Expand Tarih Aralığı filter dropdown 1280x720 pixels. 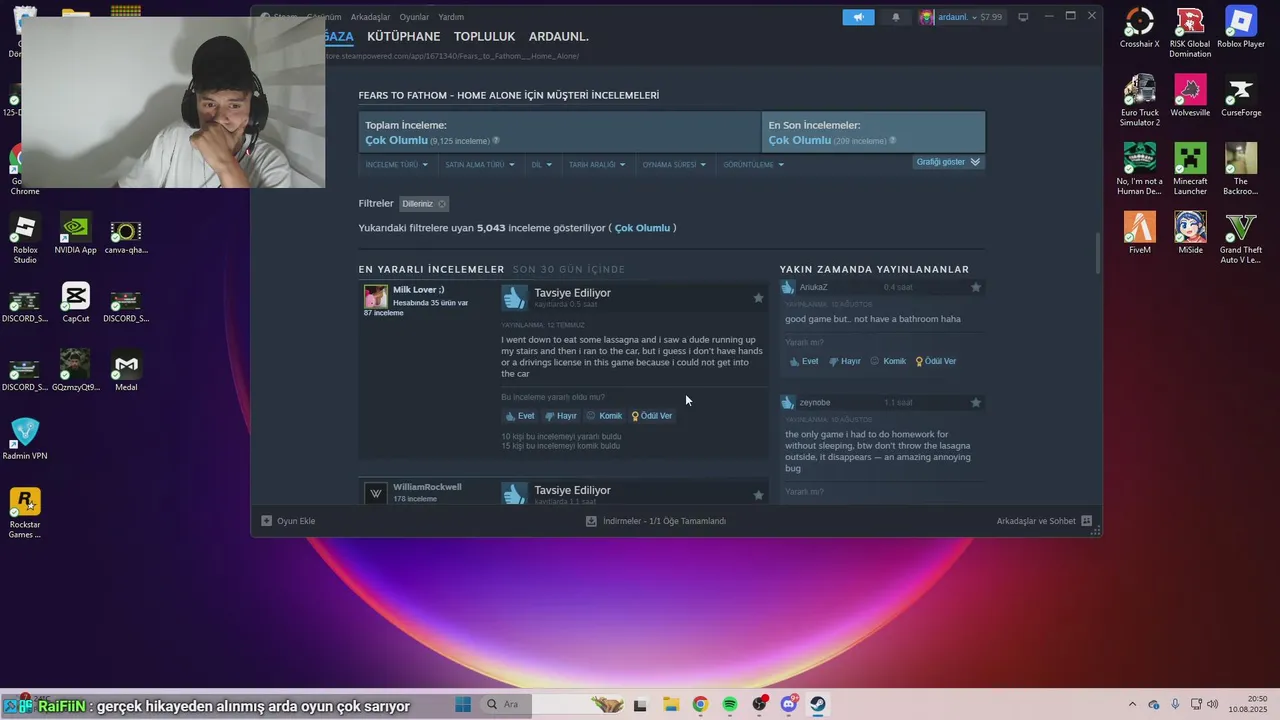pyautogui.click(x=597, y=165)
